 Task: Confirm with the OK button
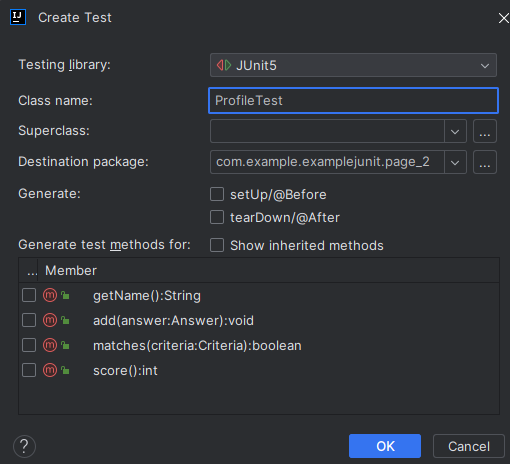[x=385, y=446]
